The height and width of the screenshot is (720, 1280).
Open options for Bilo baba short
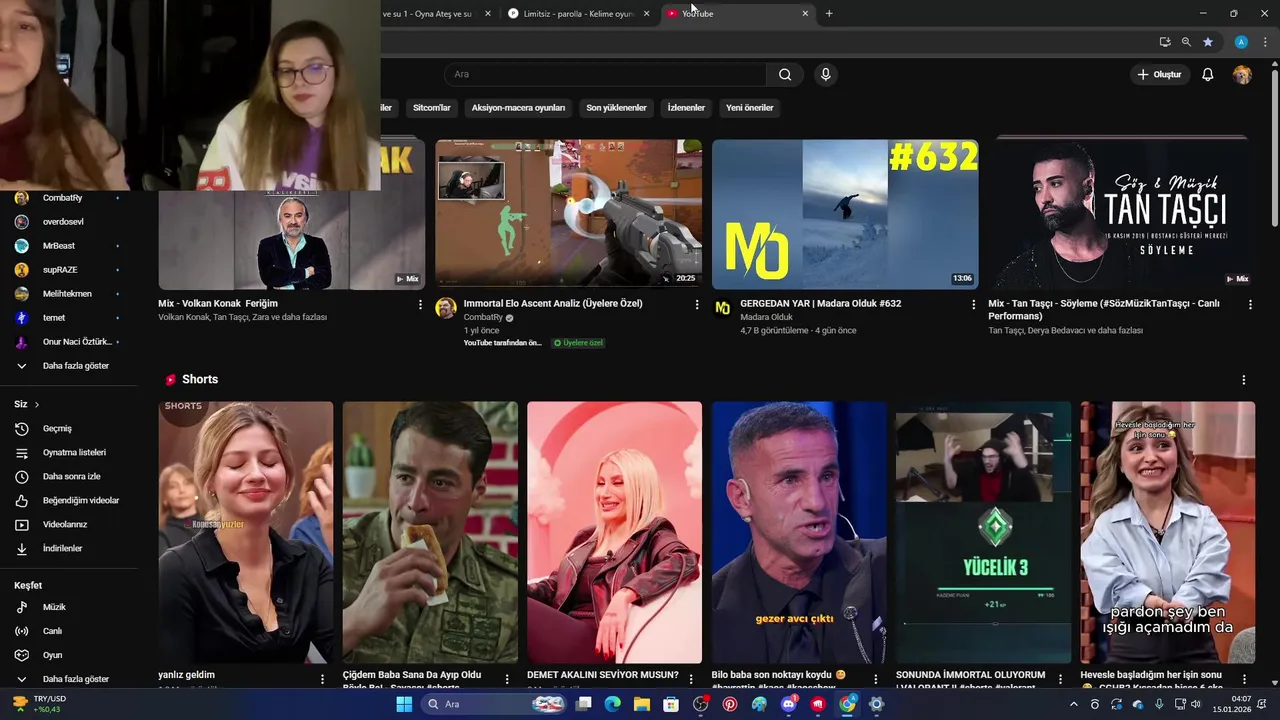875,679
